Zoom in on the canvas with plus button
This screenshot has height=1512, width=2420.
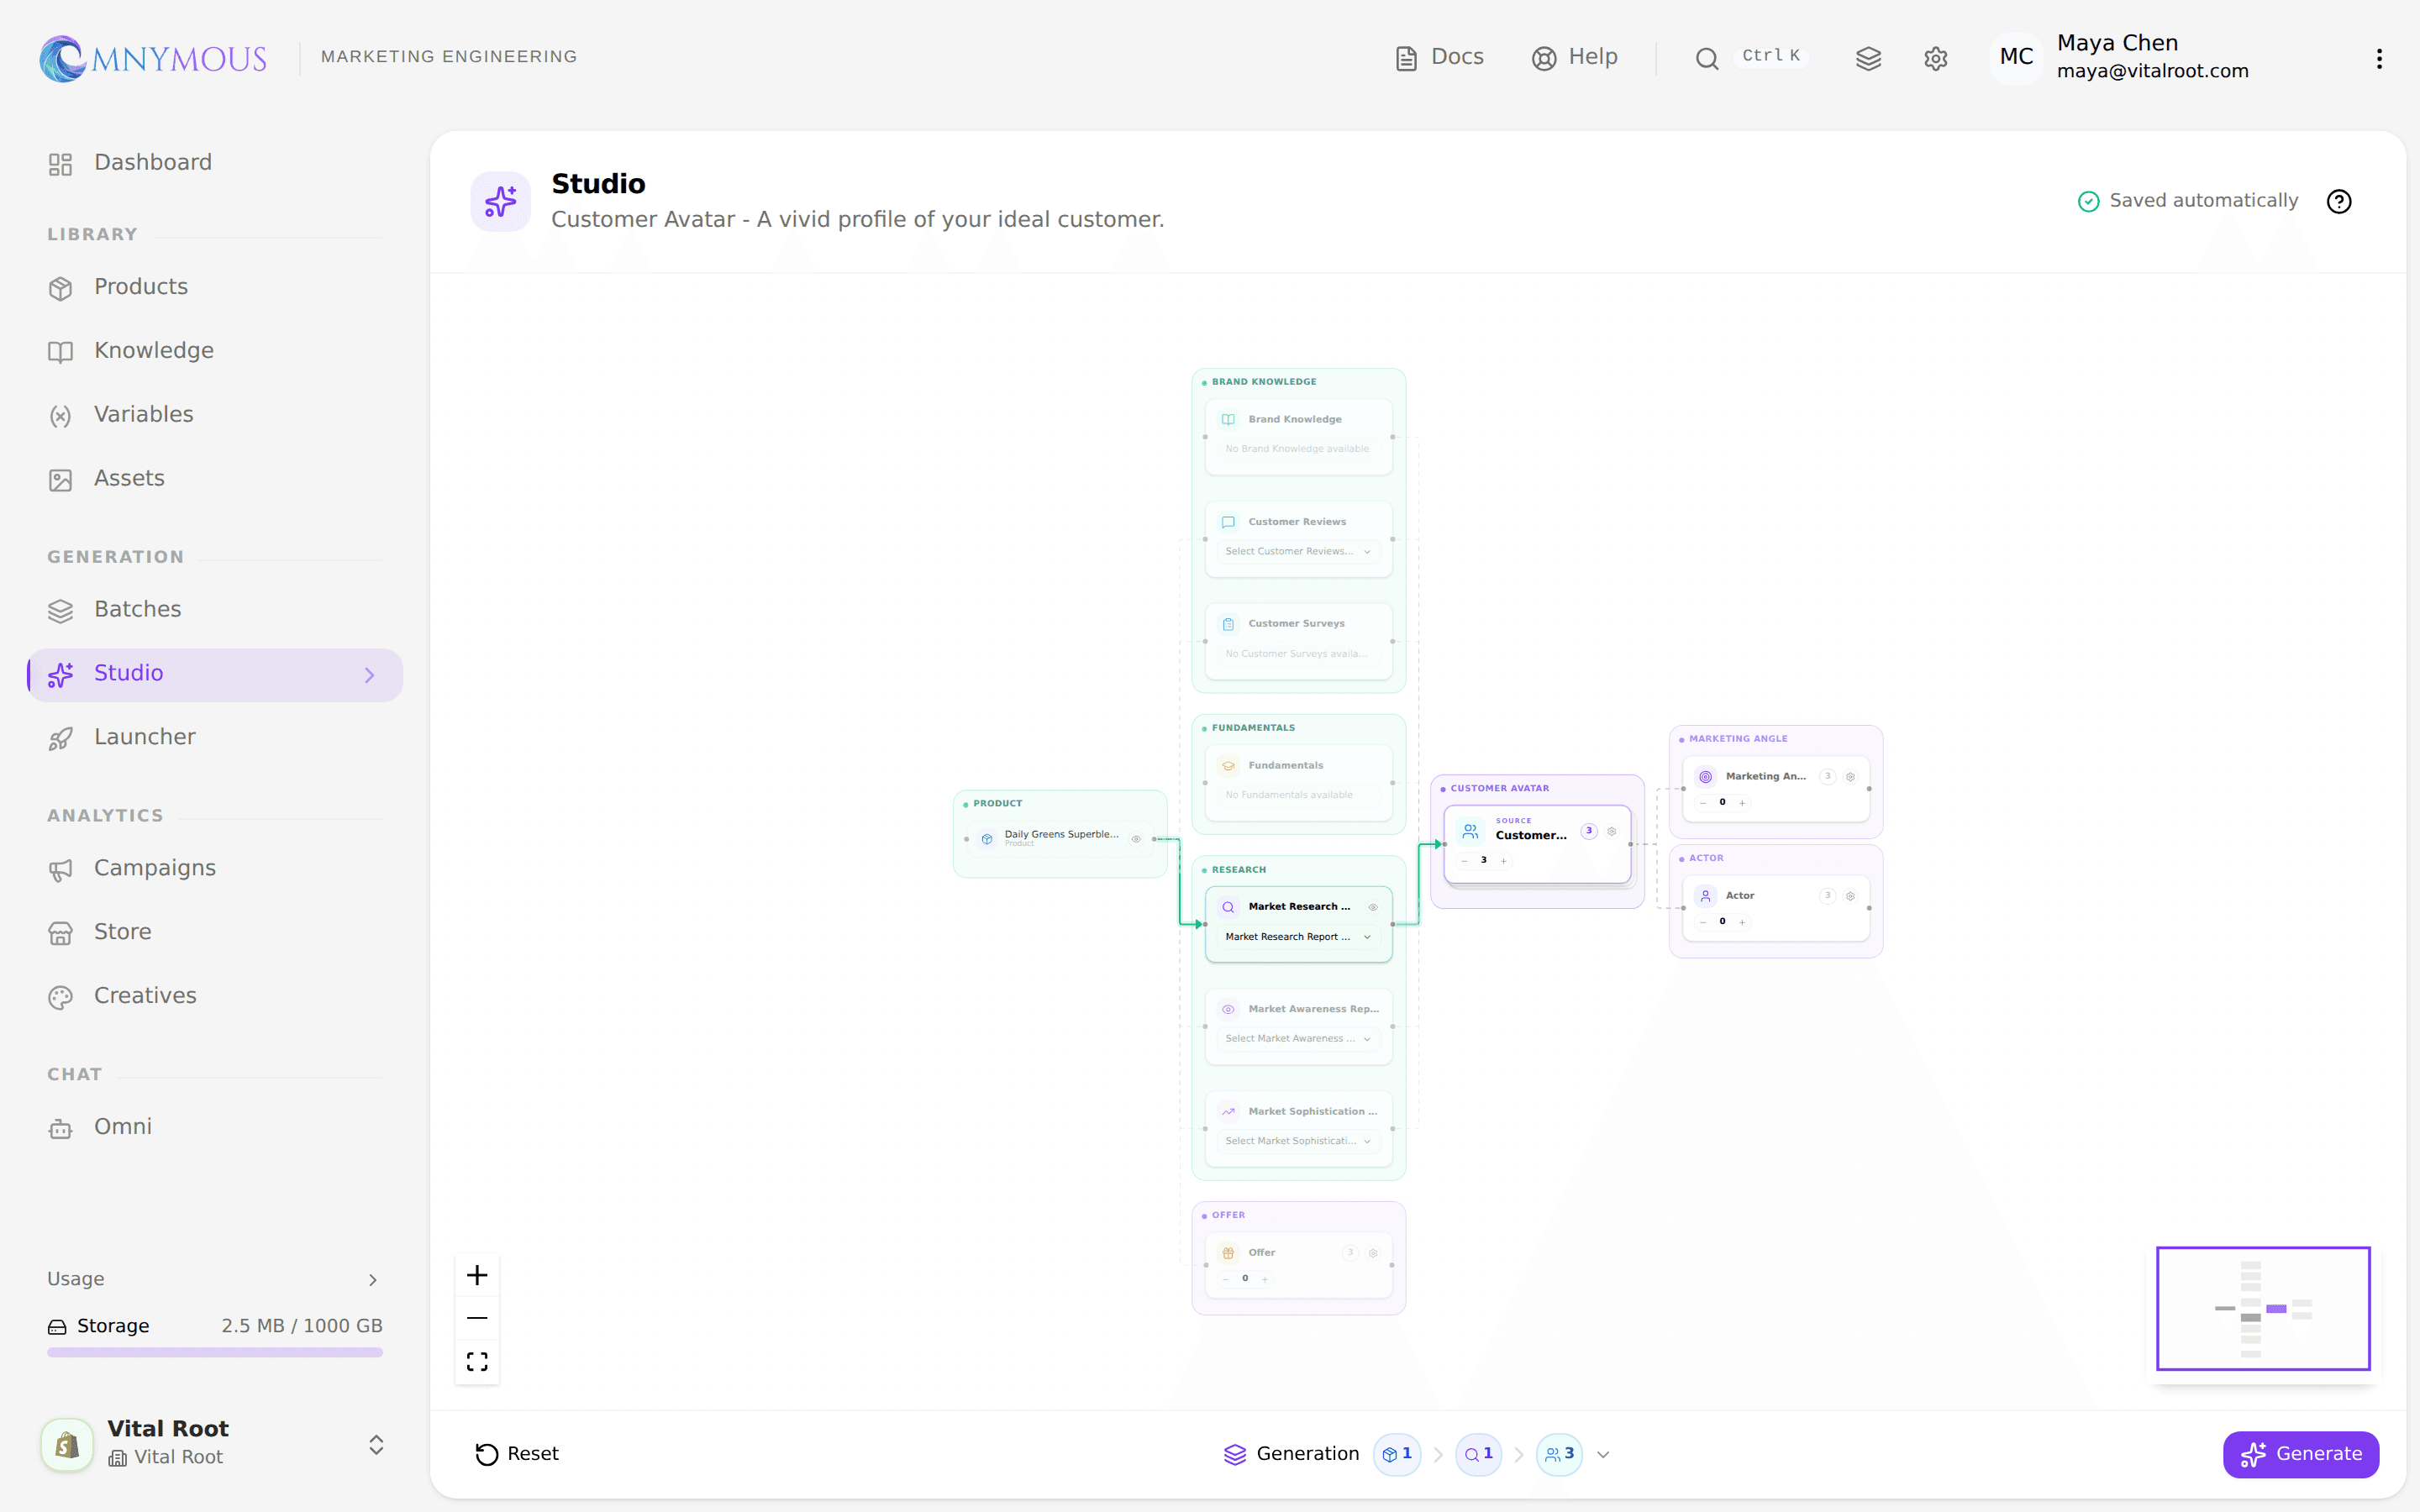pyautogui.click(x=477, y=1275)
